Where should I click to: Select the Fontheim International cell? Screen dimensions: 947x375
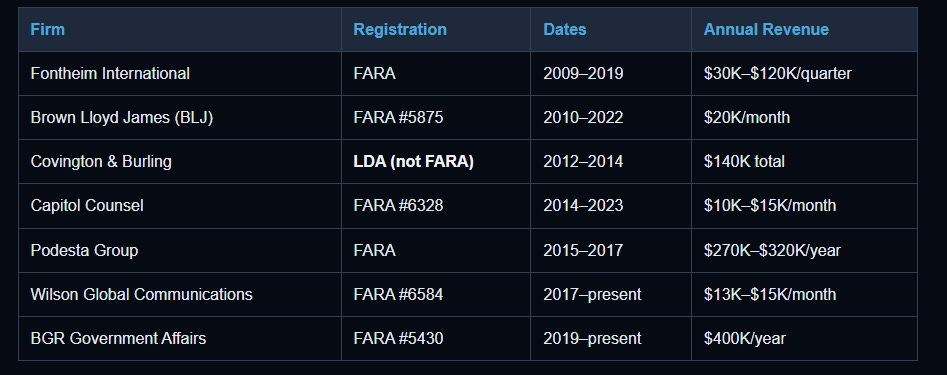coord(180,74)
